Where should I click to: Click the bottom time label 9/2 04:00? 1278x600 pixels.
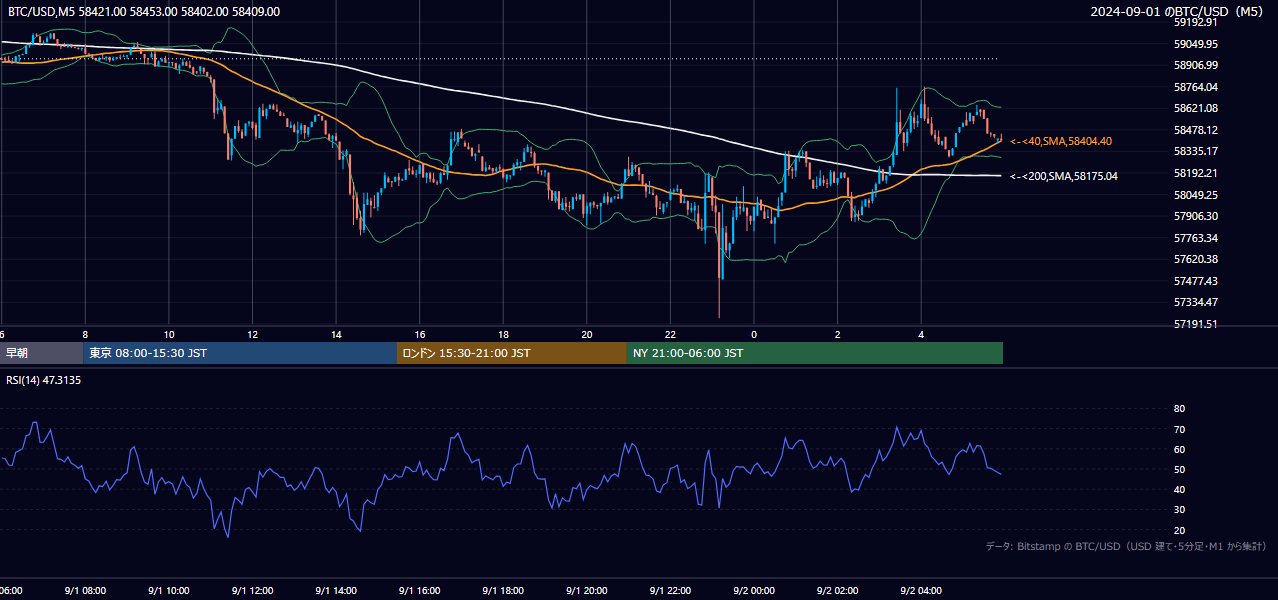pyautogui.click(x=921, y=591)
